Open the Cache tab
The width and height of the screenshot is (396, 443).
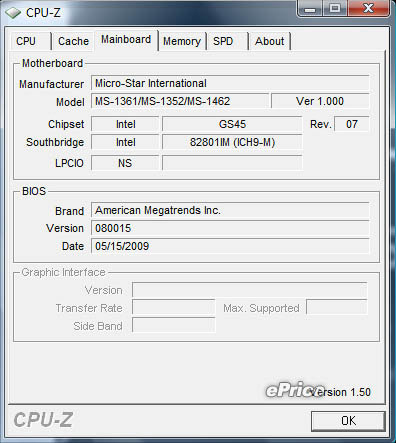73,41
